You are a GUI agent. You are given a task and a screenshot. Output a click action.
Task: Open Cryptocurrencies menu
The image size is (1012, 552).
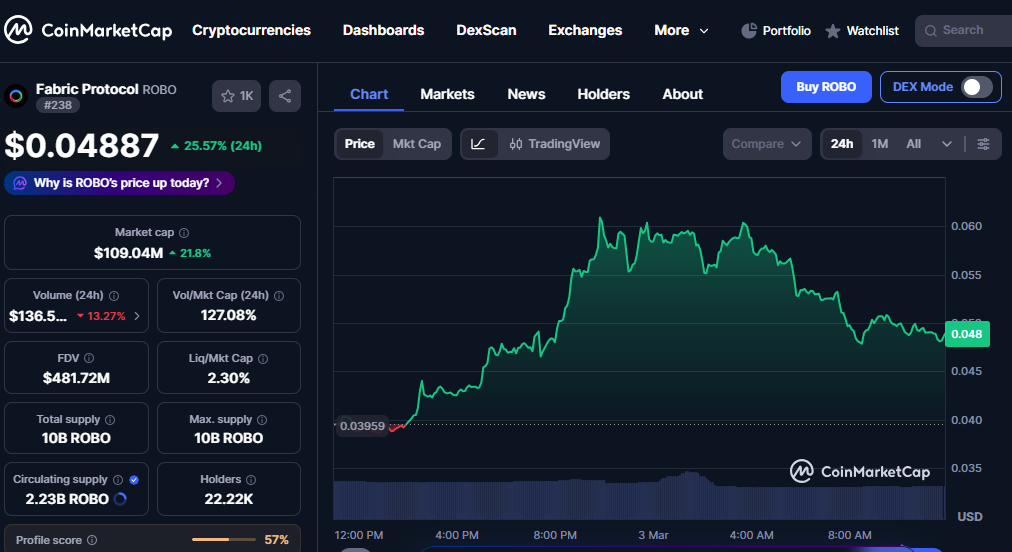(251, 30)
